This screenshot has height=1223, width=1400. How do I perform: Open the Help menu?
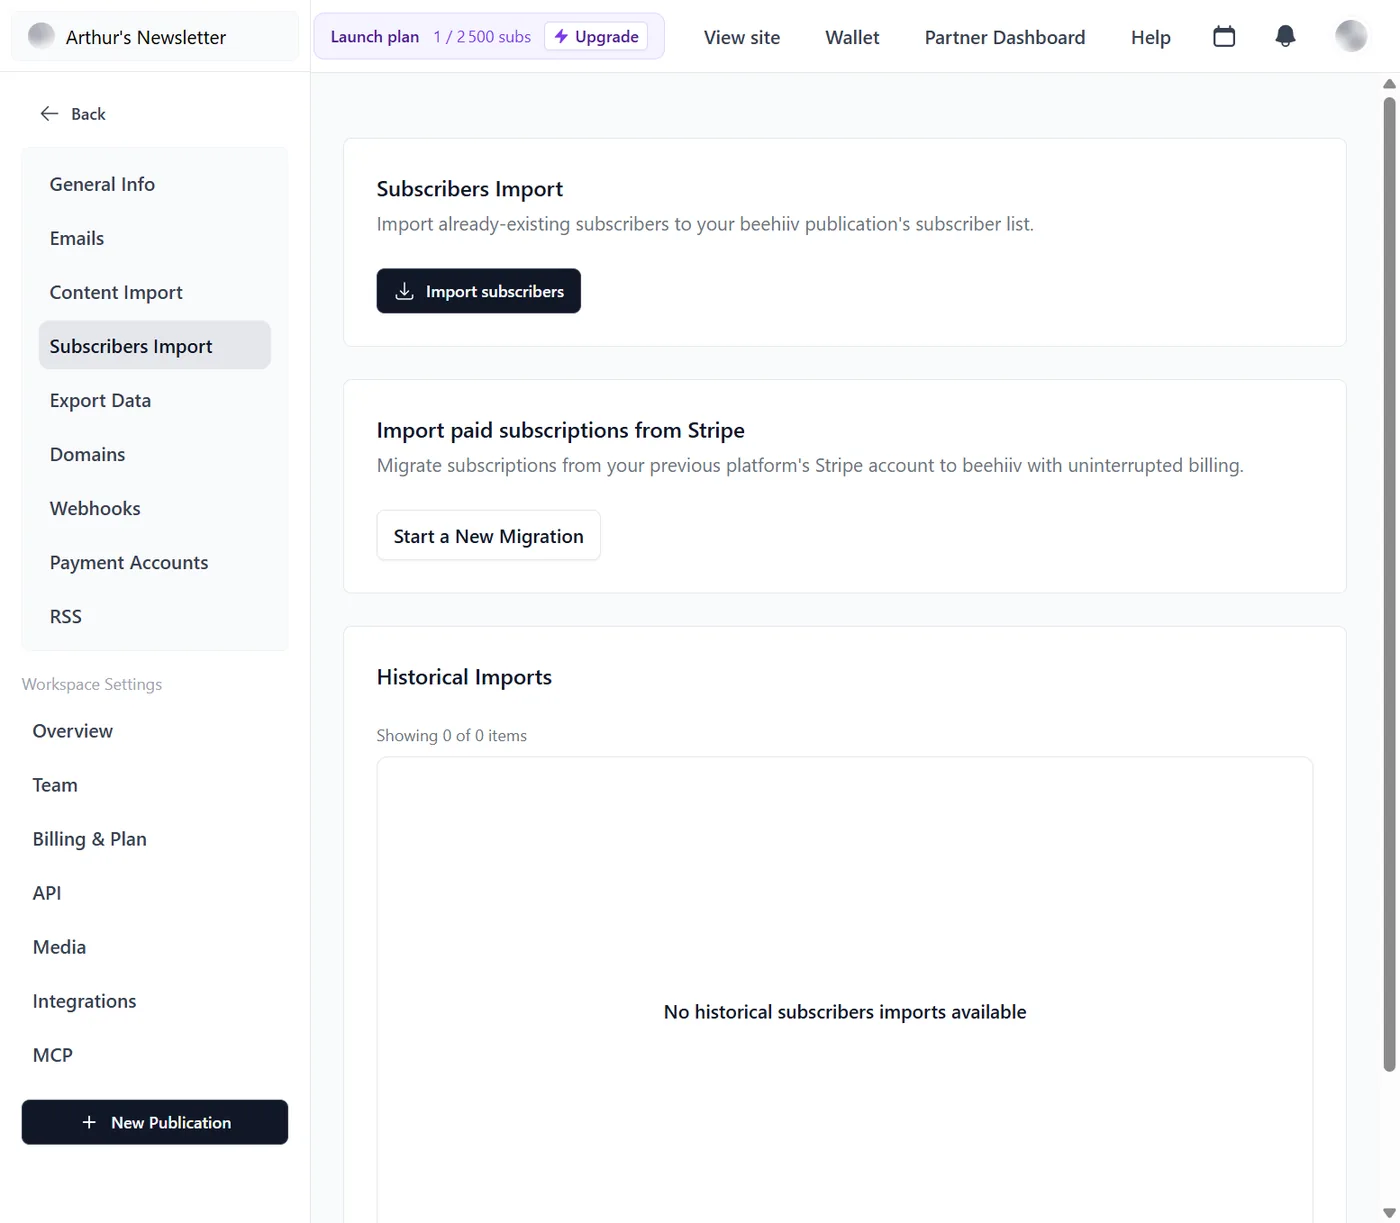pos(1151,37)
